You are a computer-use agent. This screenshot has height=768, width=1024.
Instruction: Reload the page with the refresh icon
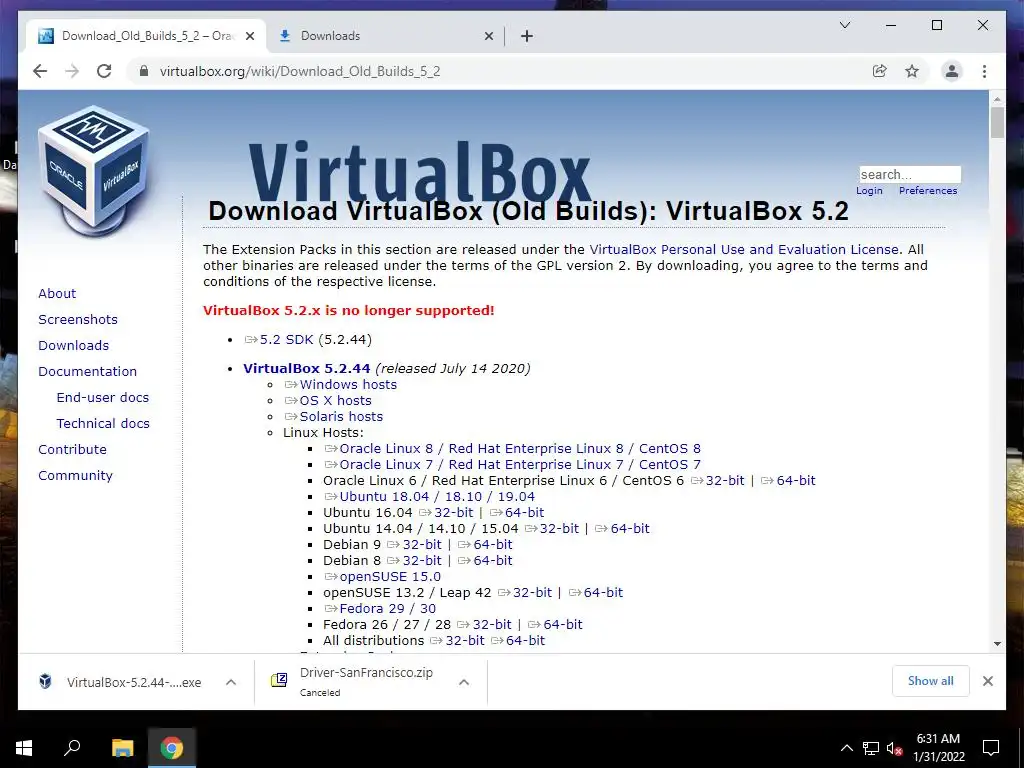[104, 71]
